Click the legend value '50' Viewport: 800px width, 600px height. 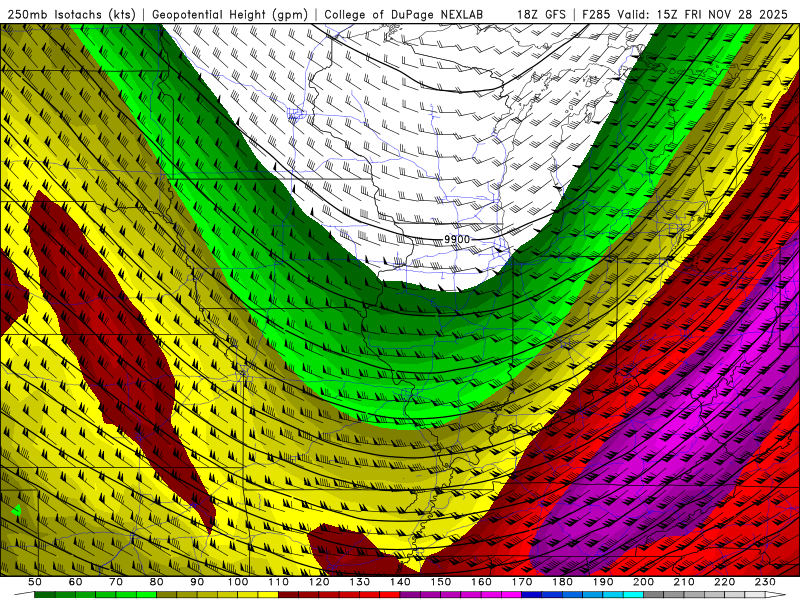(35, 582)
